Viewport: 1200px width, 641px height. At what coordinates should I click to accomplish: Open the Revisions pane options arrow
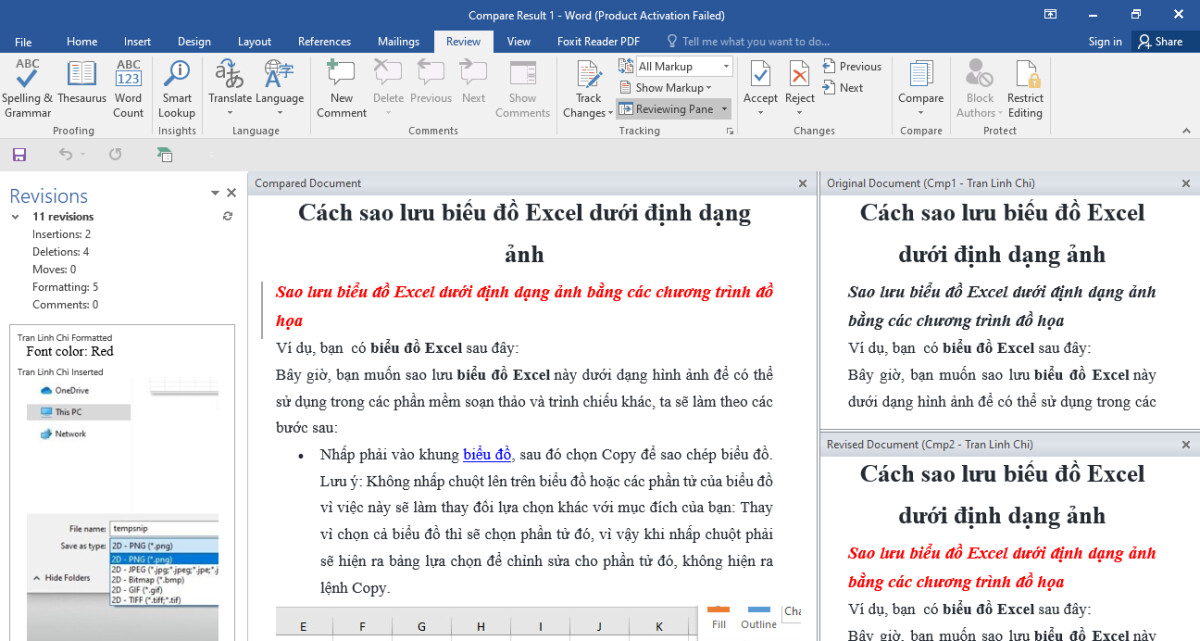click(214, 193)
